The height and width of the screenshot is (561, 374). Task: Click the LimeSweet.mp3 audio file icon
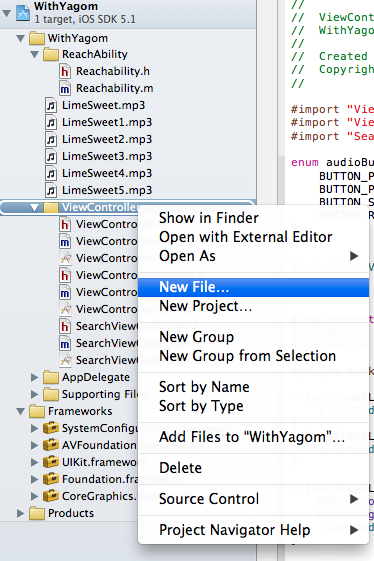click(51, 106)
